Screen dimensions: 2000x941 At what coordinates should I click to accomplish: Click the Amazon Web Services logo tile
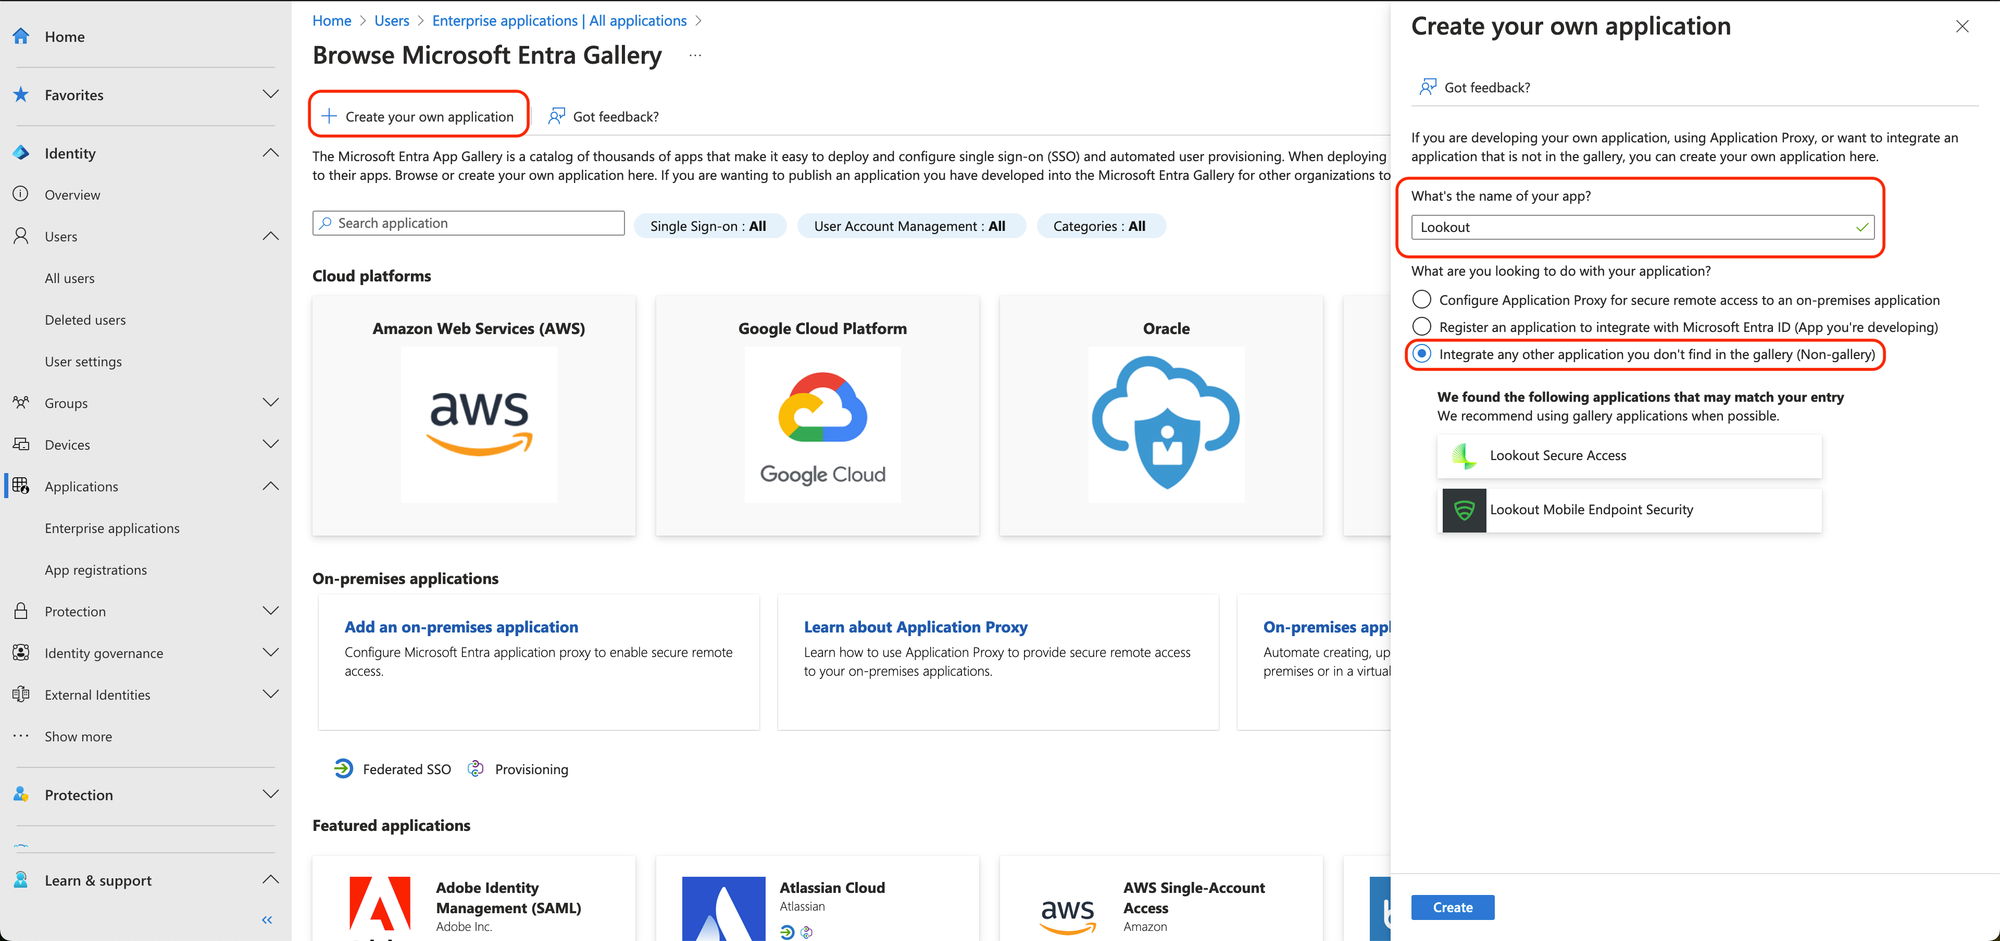coord(479,424)
